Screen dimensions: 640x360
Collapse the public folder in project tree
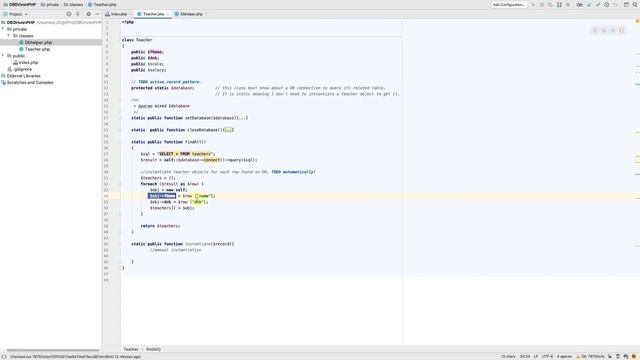3,56
